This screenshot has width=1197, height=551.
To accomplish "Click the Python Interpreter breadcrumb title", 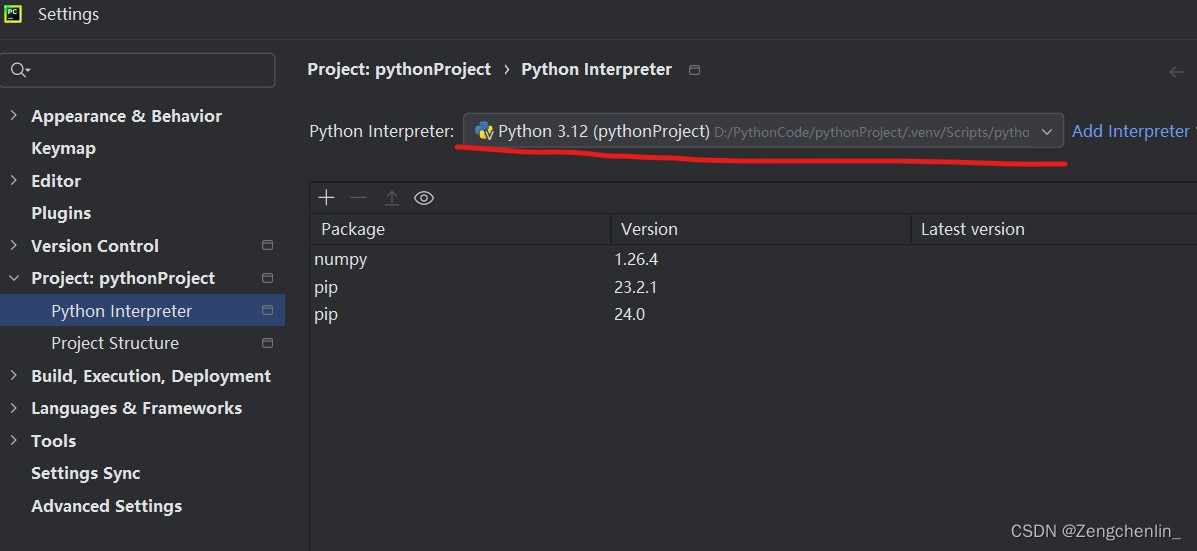I will click(596, 69).
